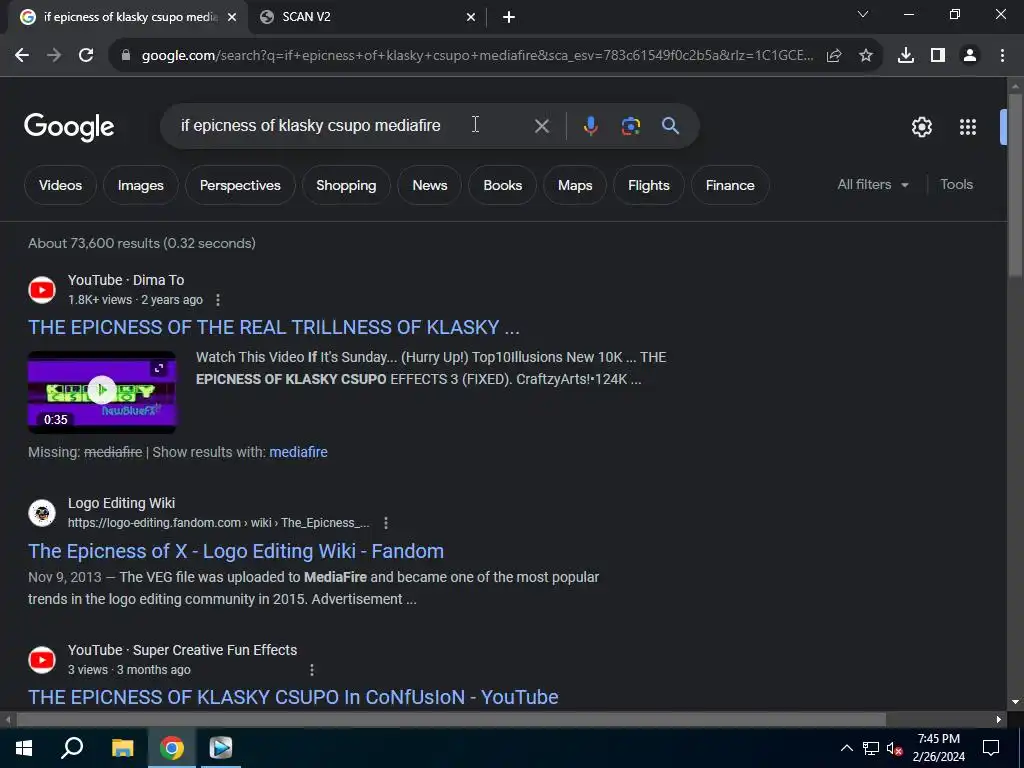Open the taskbar clock showing 7:45 PM

pos(939,748)
